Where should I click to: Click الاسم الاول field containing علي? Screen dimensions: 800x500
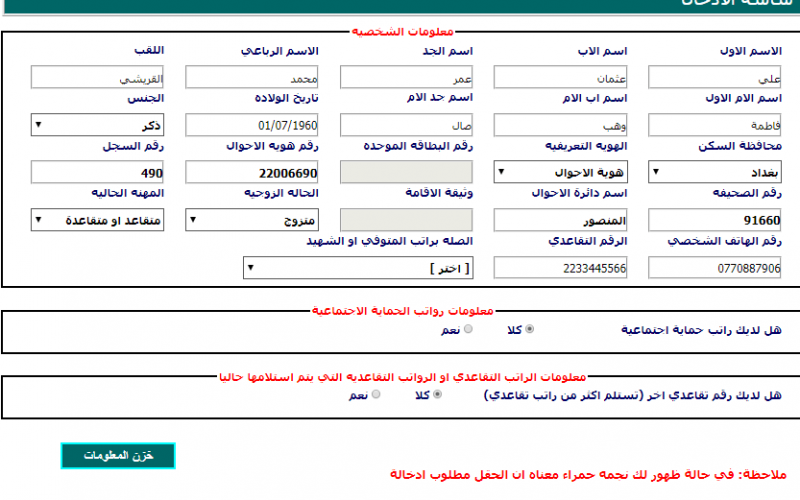[715, 78]
